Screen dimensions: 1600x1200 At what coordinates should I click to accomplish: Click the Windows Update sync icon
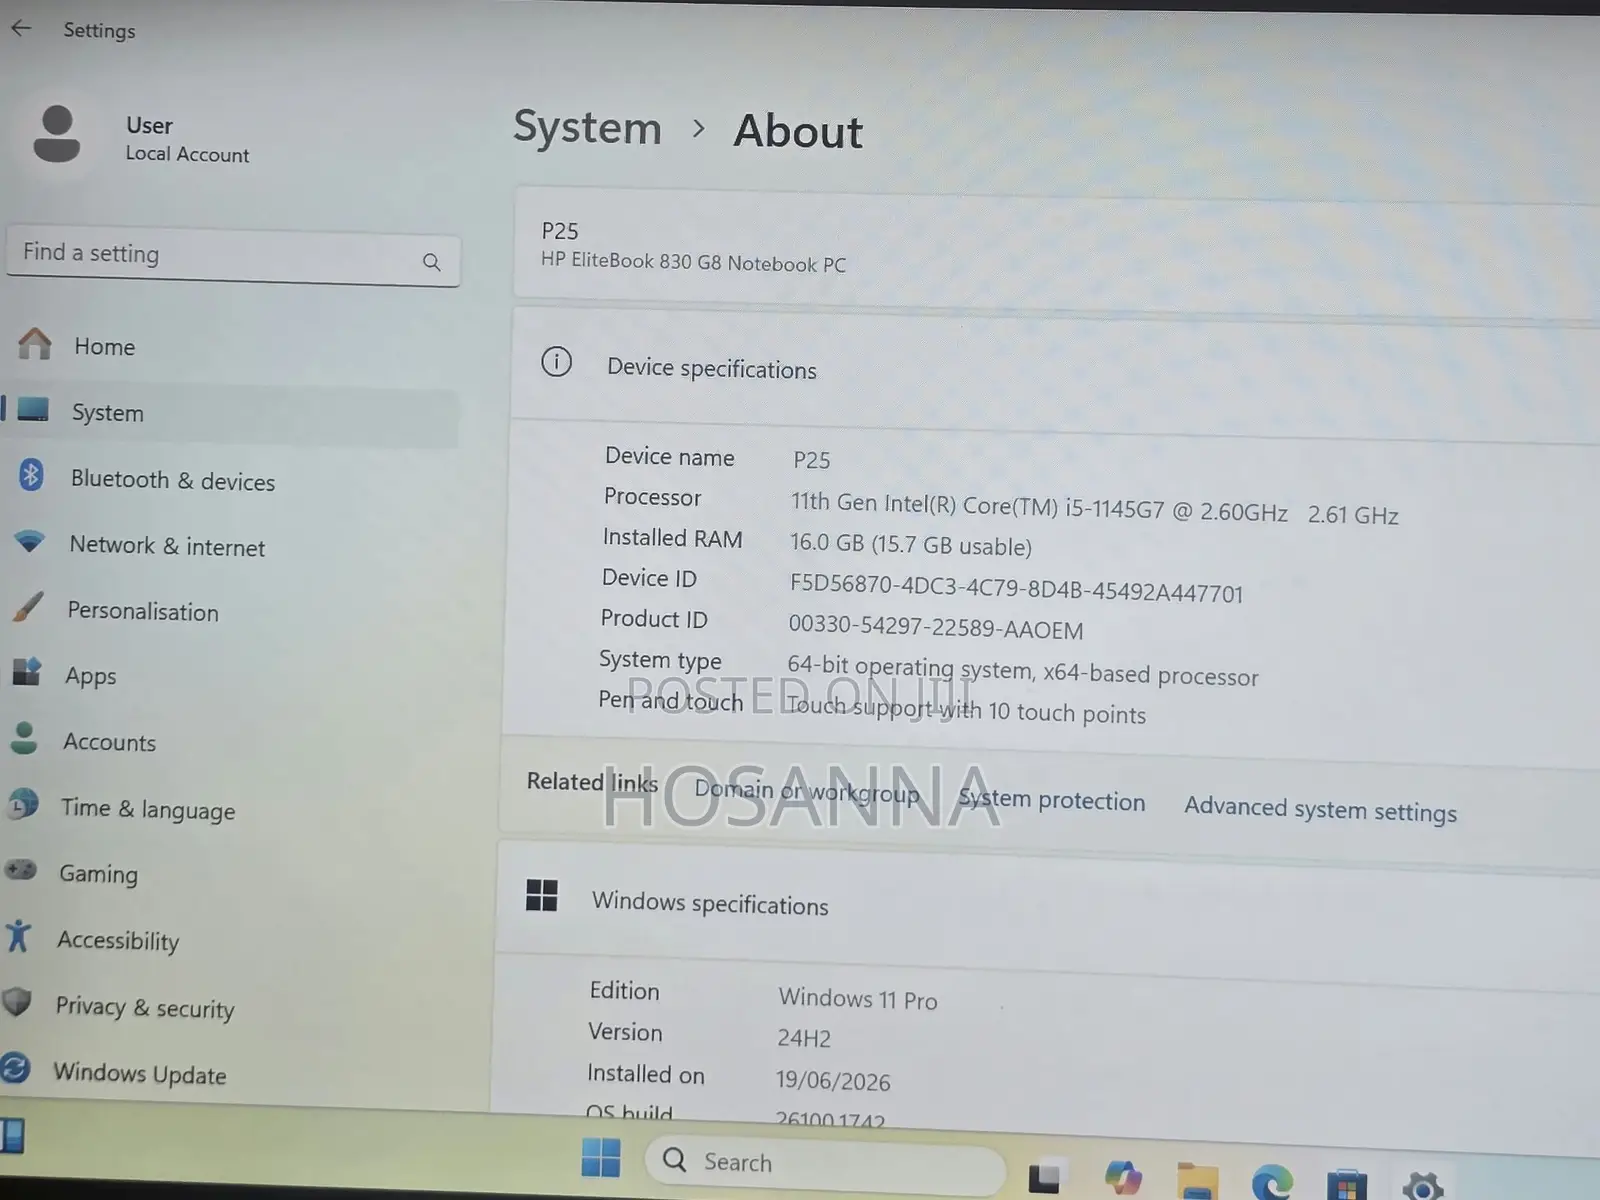pos(15,1068)
